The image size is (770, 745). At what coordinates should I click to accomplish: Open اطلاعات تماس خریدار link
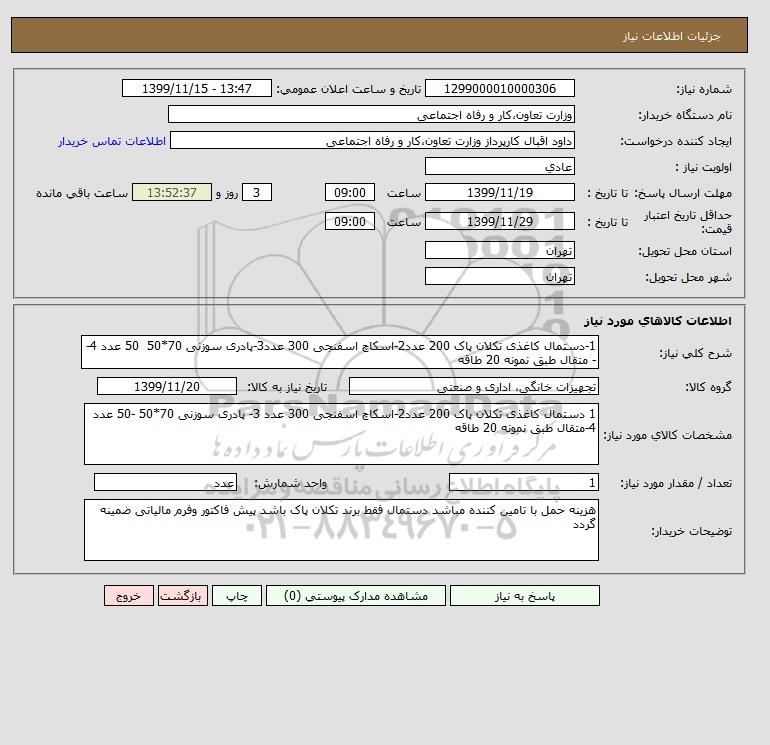(x=112, y=141)
